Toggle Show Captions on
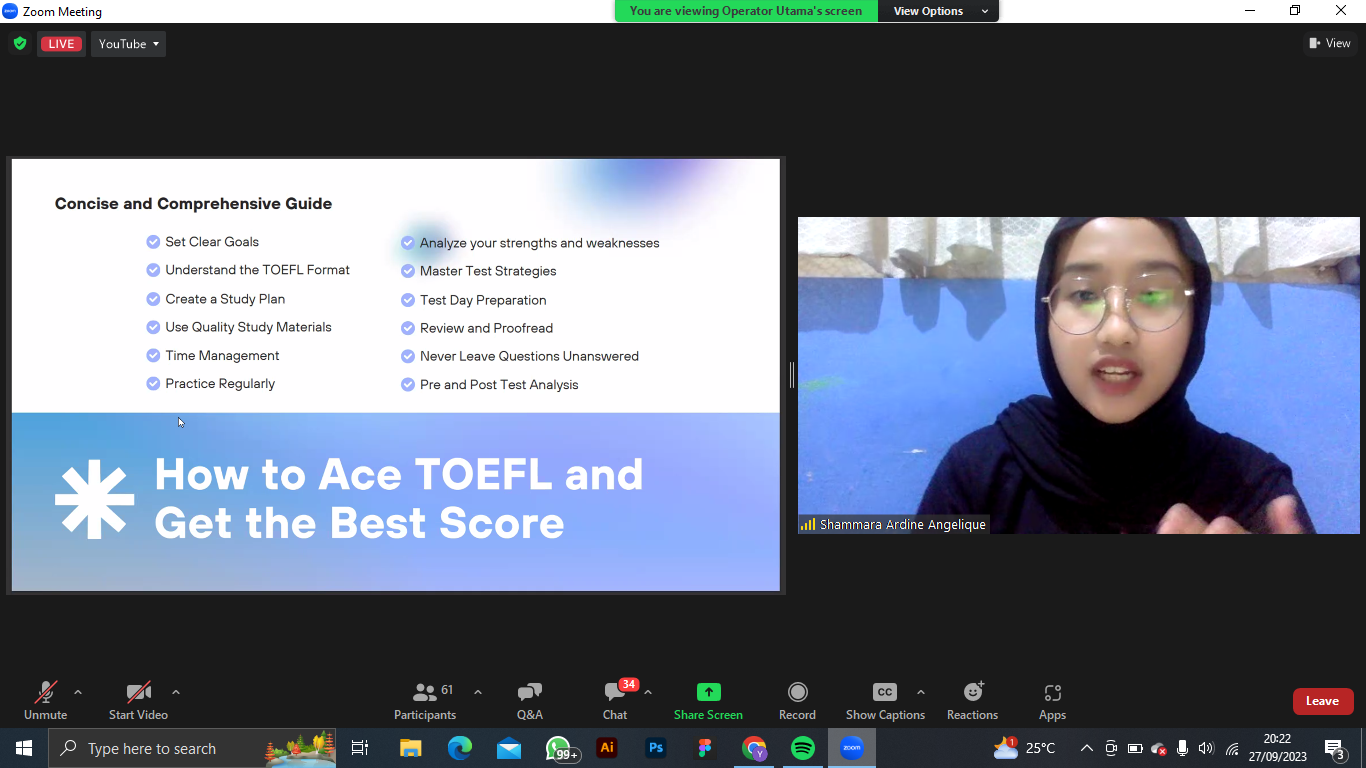Image resolution: width=1366 pixels, height=768 pixels. (x=884, y=693)
